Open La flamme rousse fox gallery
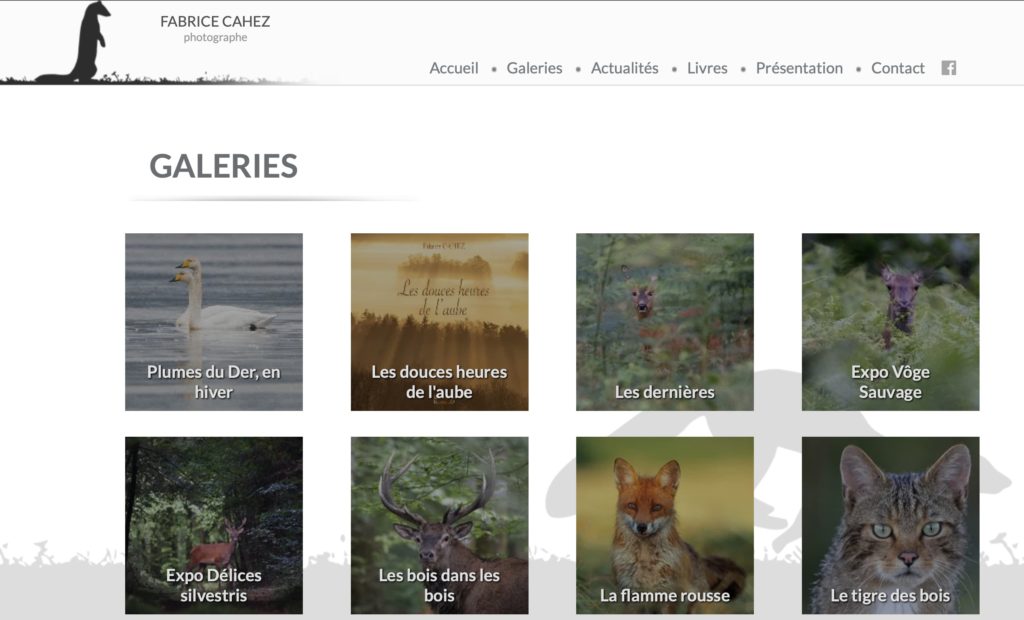This screenshot has width=1024, height=620. click(665, 525)
